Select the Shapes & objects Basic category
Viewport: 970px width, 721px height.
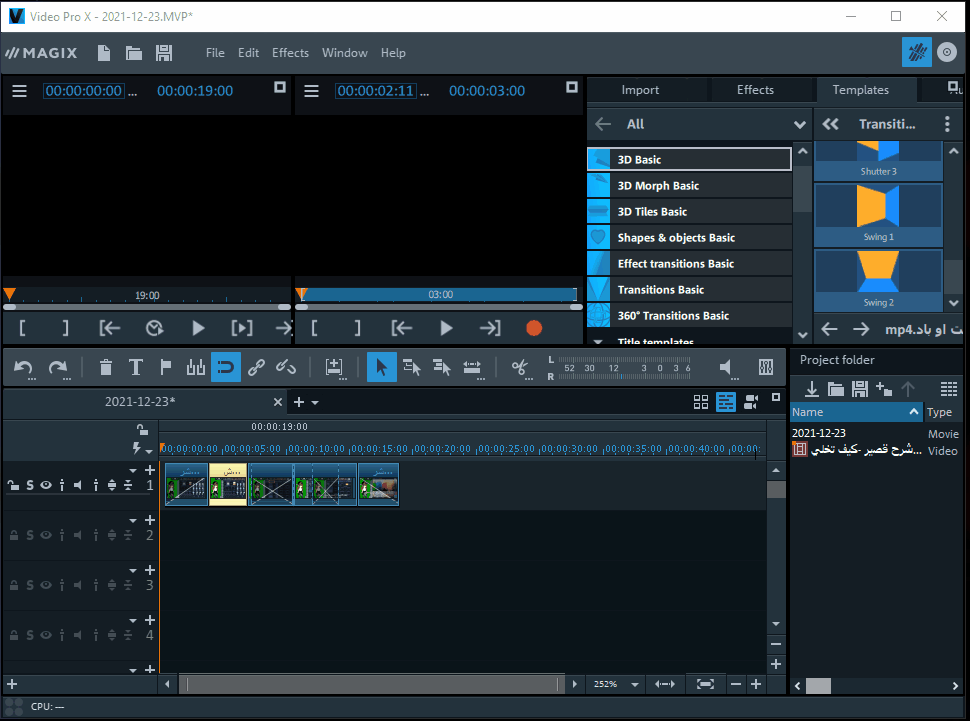coord(689,238)
